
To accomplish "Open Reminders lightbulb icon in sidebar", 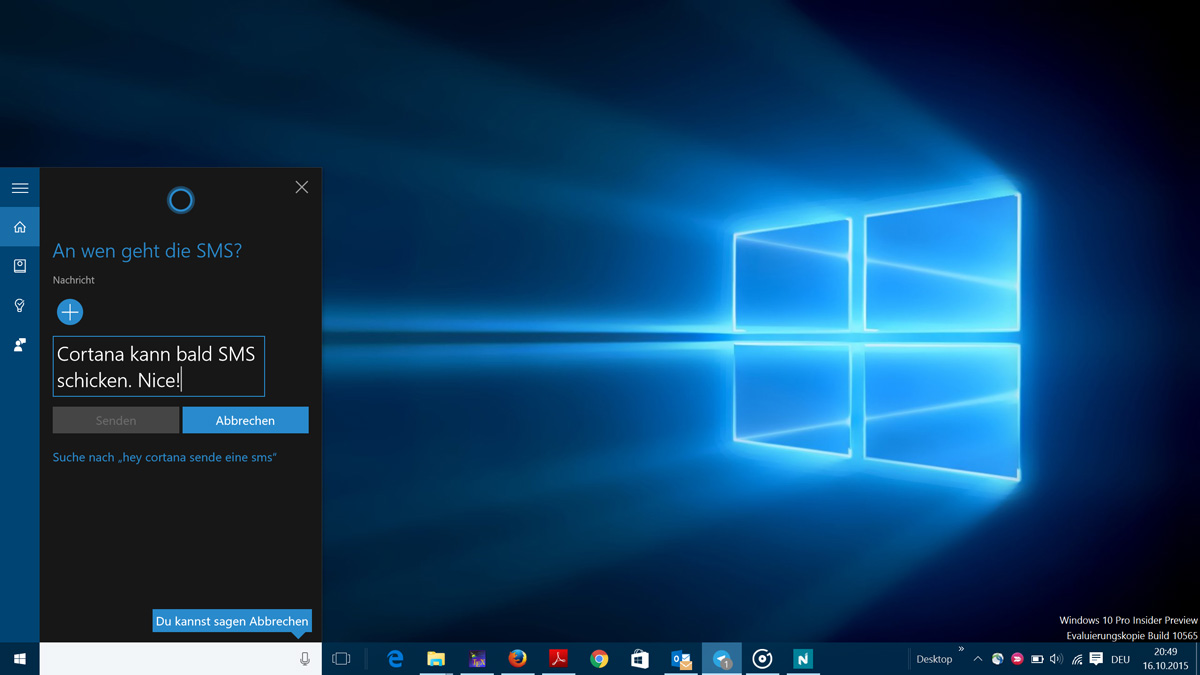I will point(19,305).
